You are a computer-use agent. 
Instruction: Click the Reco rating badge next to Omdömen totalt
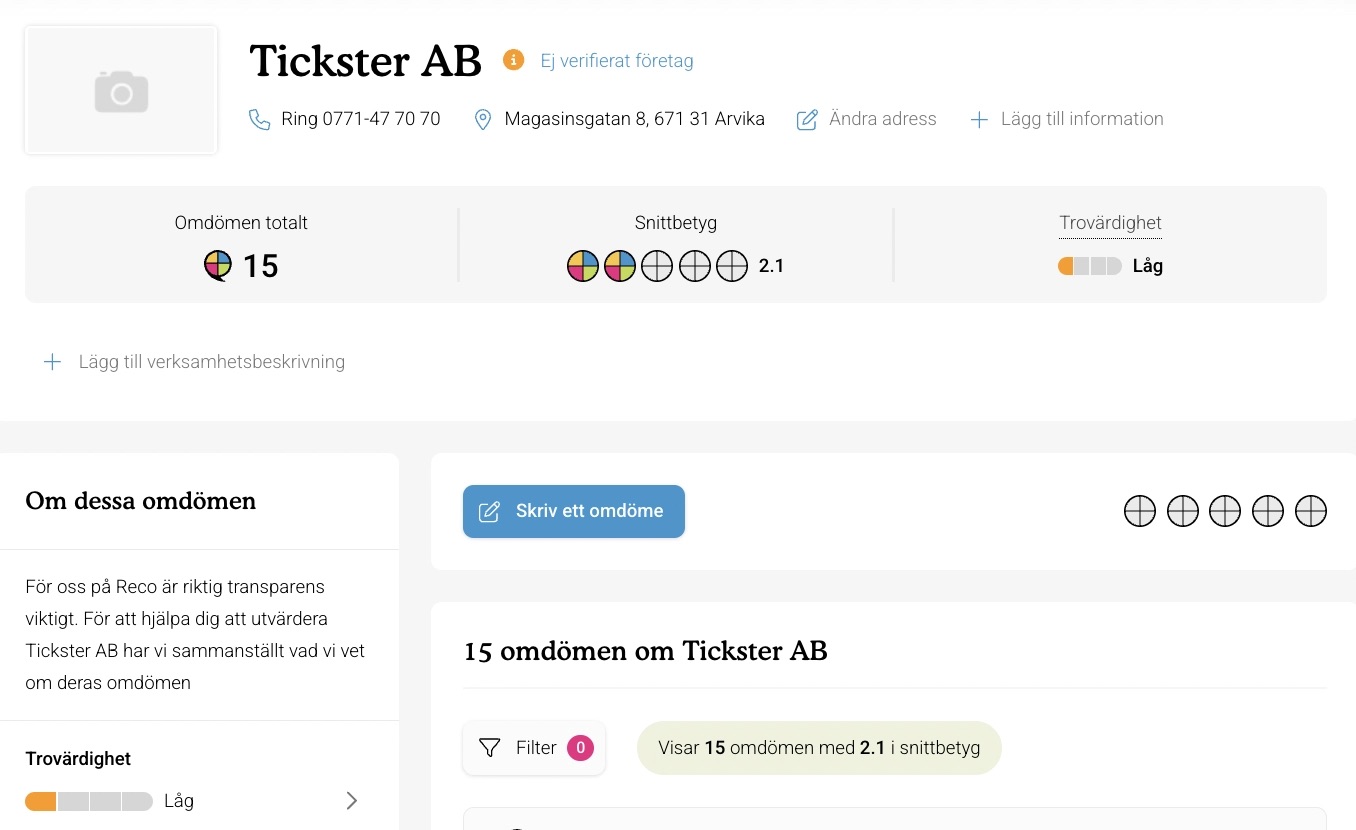click(x=216, y=265)
